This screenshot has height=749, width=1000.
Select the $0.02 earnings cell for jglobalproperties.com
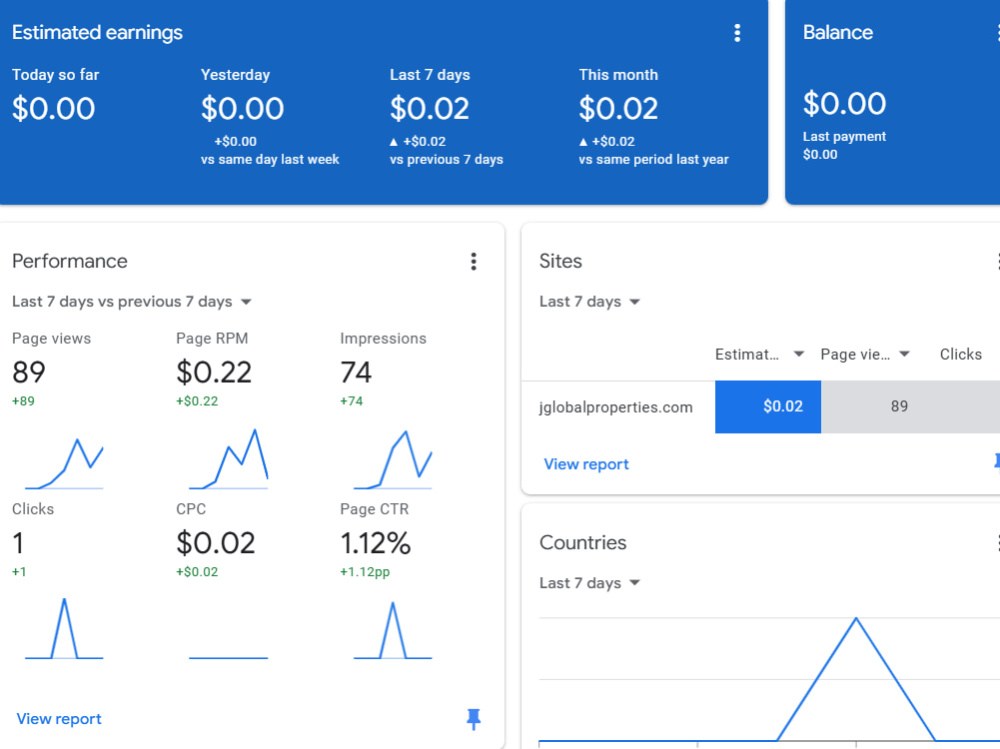coord(768,407)
